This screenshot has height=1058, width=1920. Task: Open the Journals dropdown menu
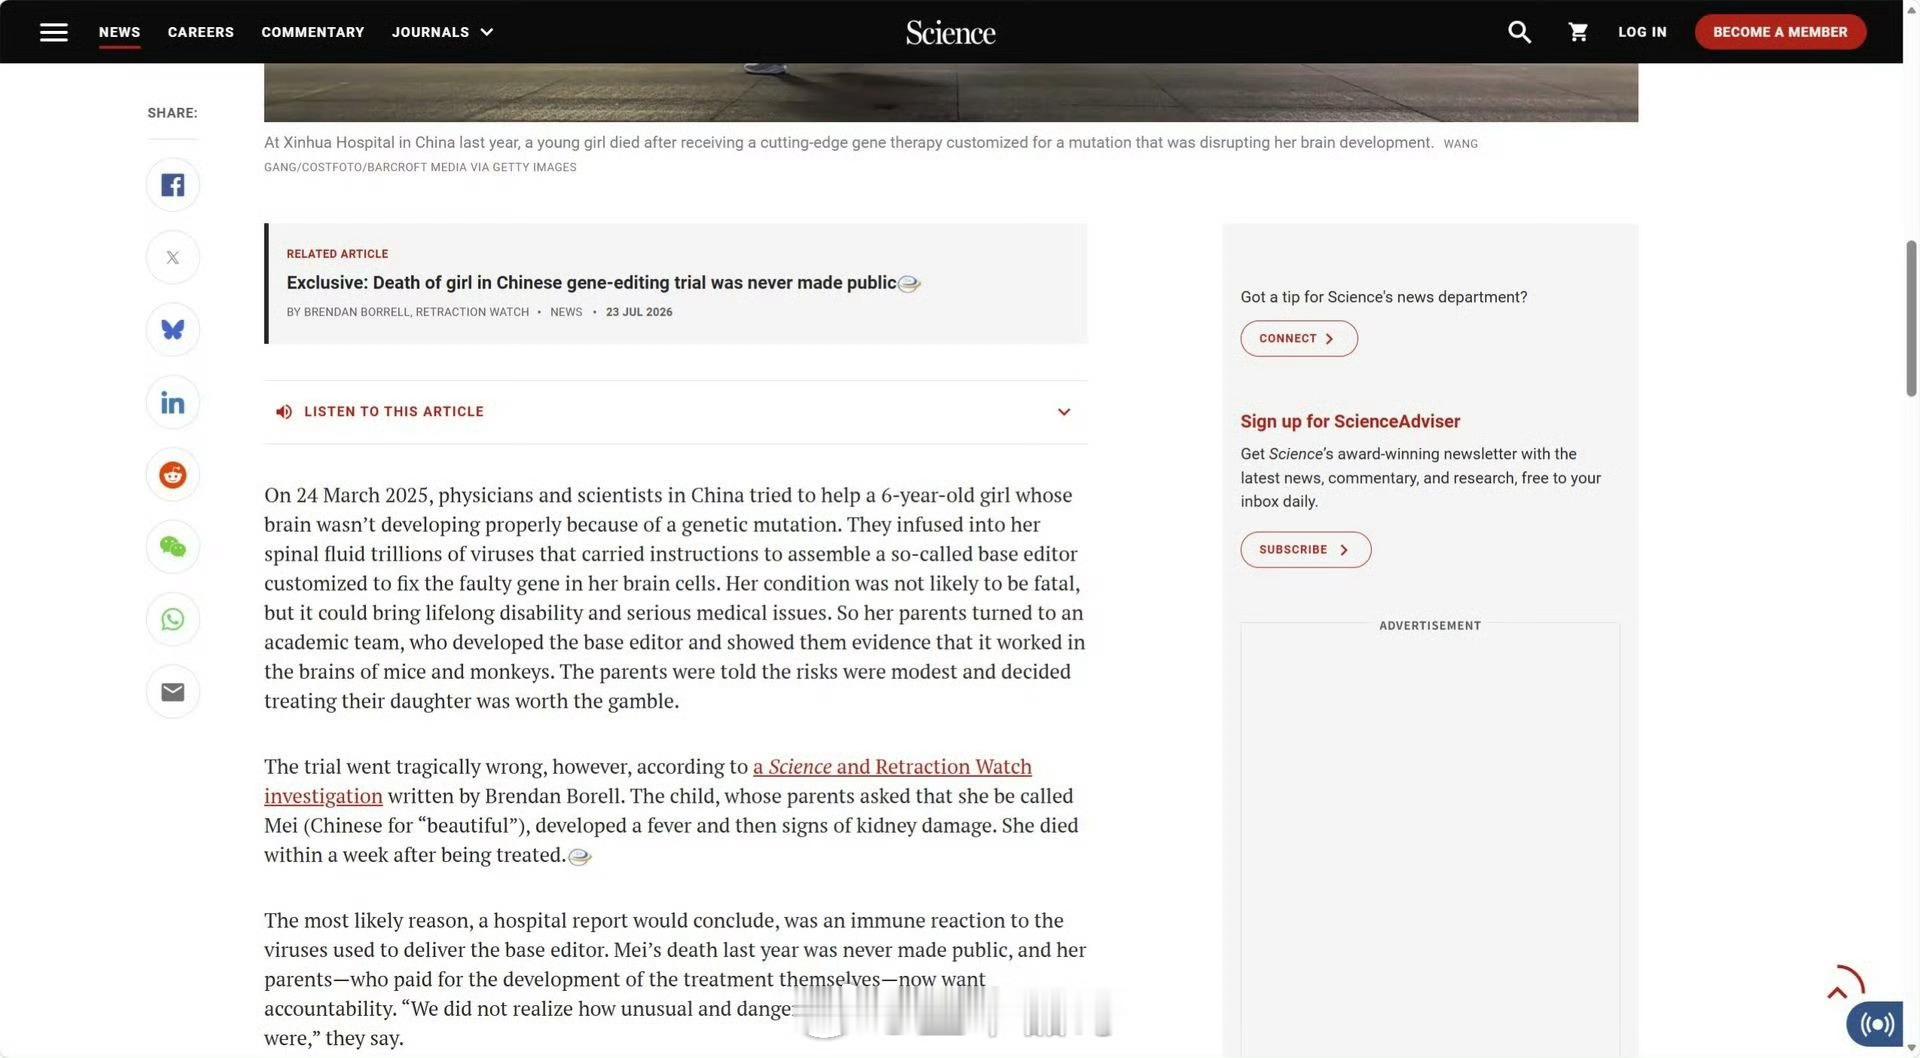[442, 32]
